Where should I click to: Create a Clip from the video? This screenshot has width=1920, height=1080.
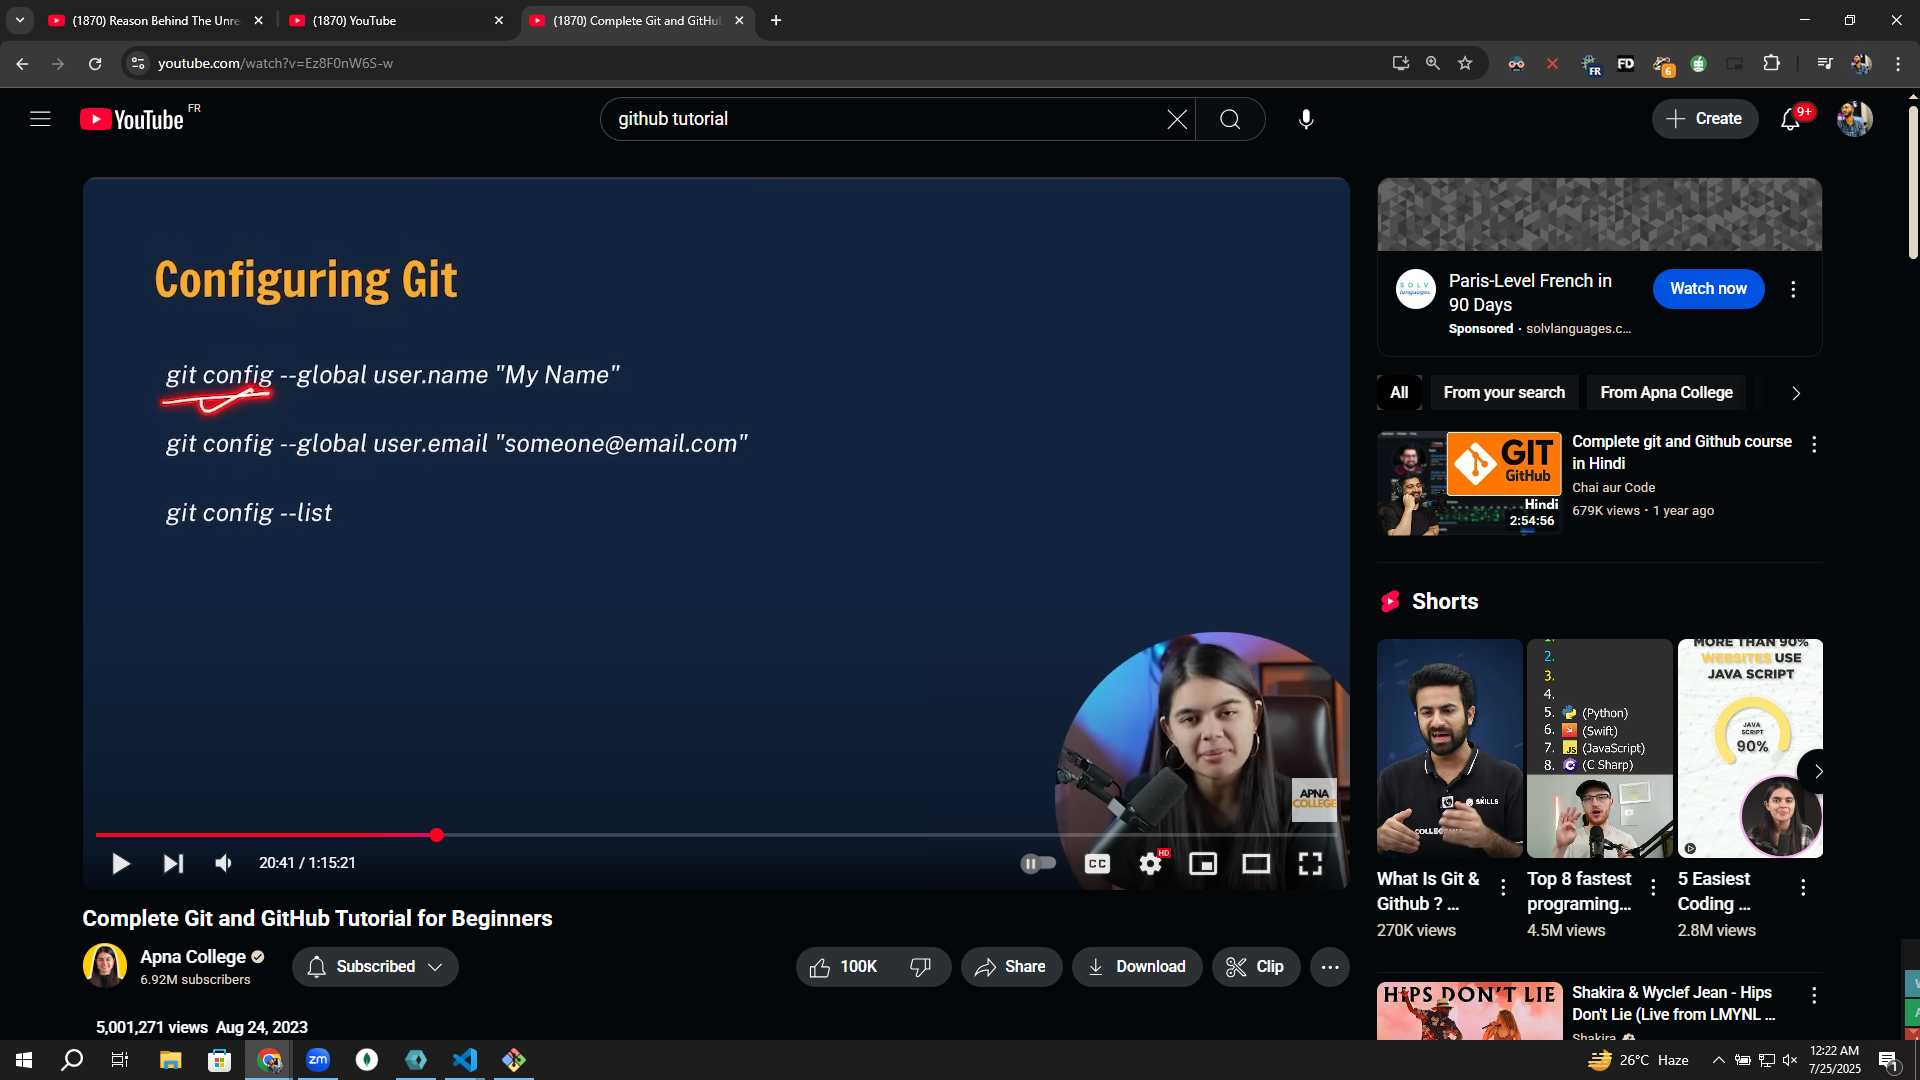[x=1256, y=967]
